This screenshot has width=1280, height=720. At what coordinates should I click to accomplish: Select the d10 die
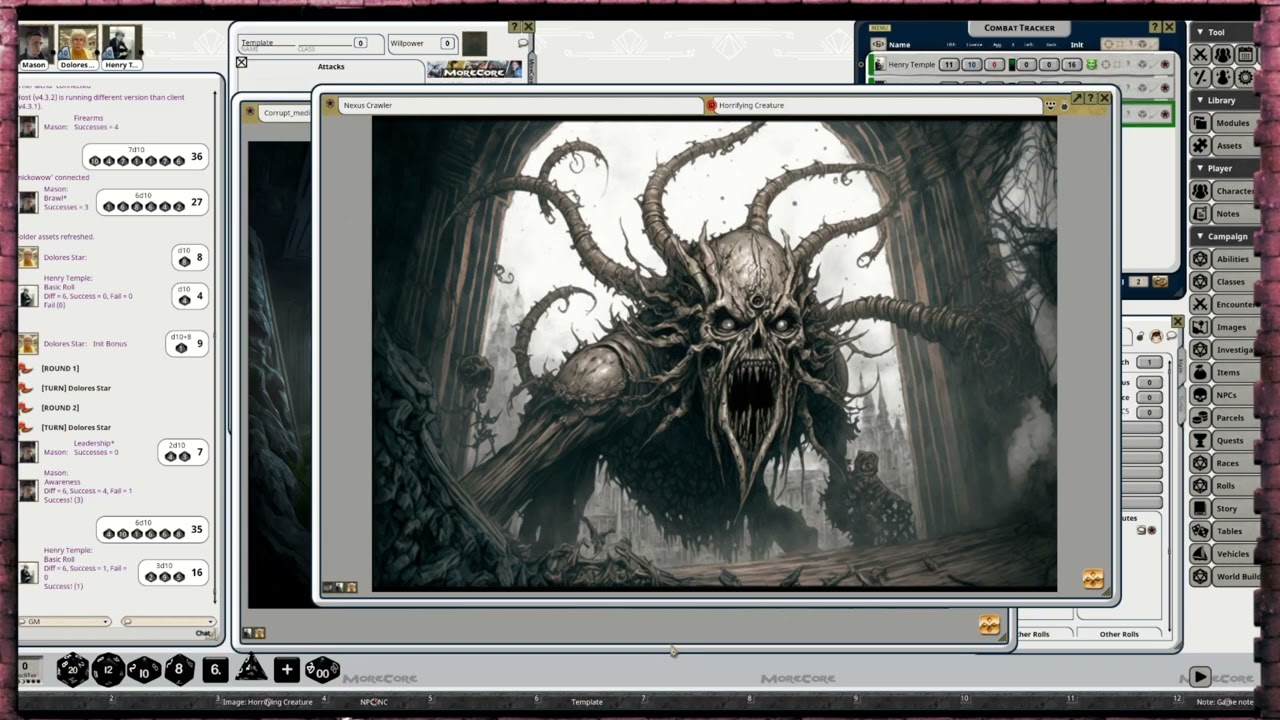(x=144, y=669)
